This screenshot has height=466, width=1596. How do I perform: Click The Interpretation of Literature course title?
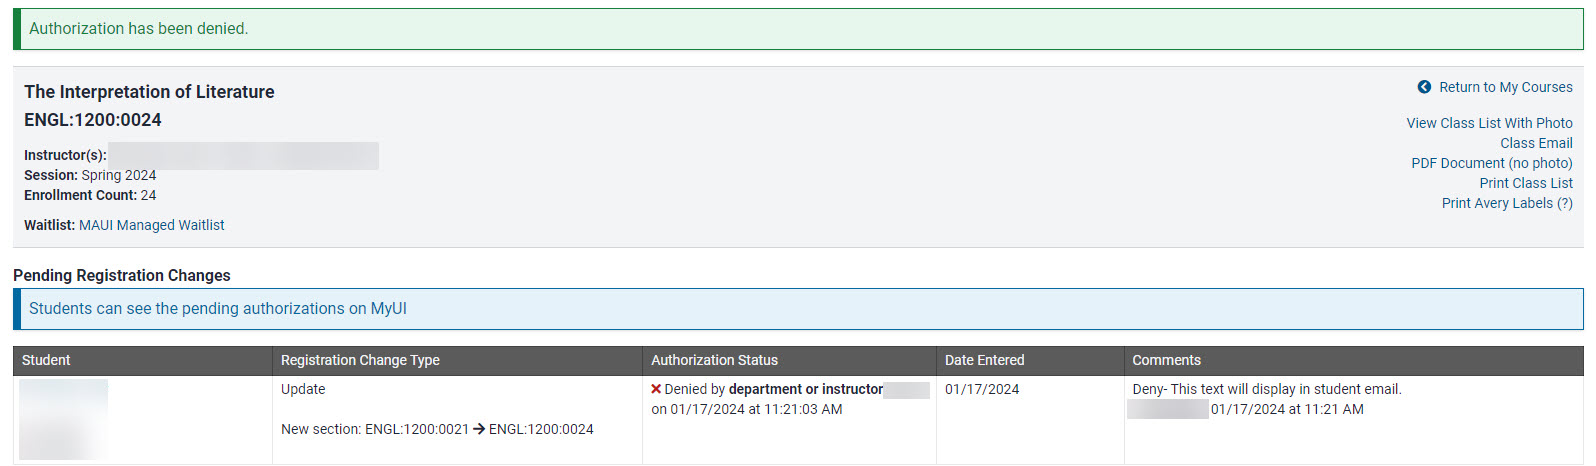pyautogui.click(x=149, y=92)
